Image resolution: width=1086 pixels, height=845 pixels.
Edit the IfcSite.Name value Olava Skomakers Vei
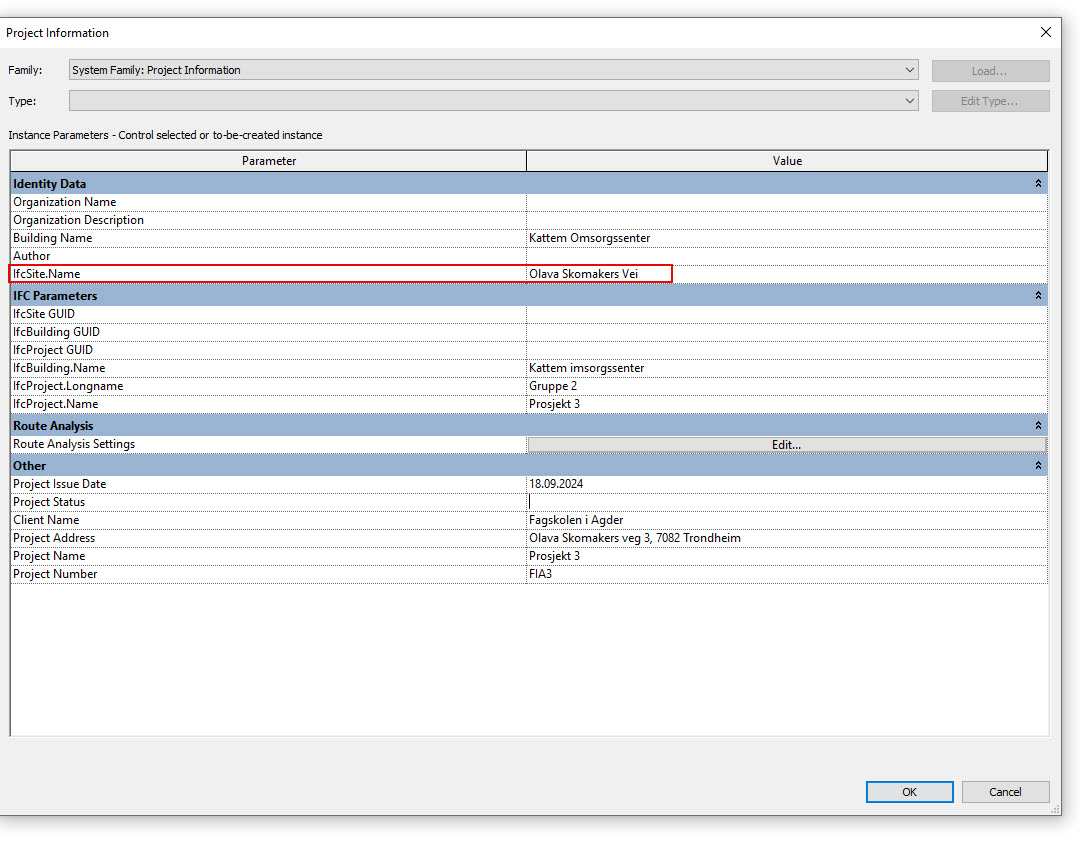787,274
